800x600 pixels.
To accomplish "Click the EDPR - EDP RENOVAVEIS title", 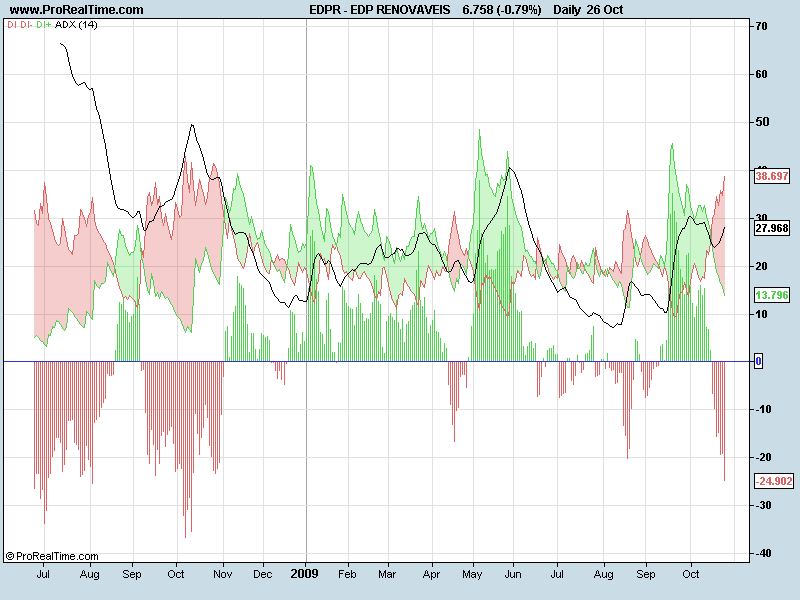I will (380, 9).
